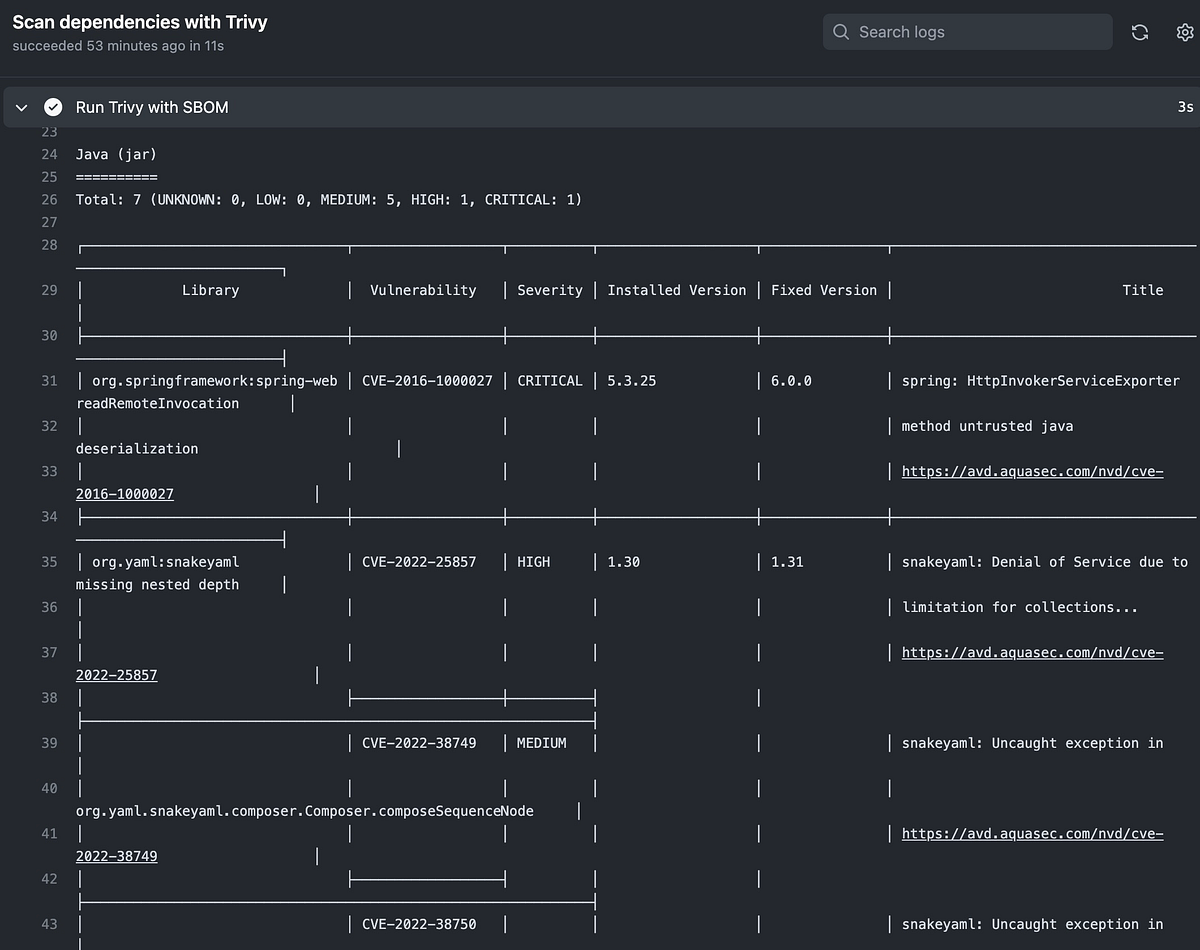
Task: Click the chevron next to Run Trivy with SBOM
Action: pos(21,107)
